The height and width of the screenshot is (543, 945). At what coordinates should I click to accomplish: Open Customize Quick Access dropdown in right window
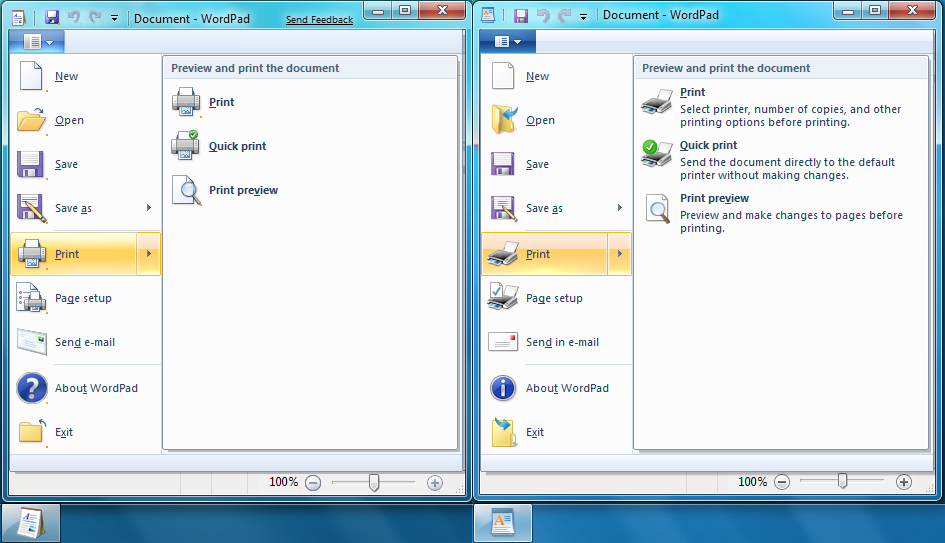tap(583, 17)
